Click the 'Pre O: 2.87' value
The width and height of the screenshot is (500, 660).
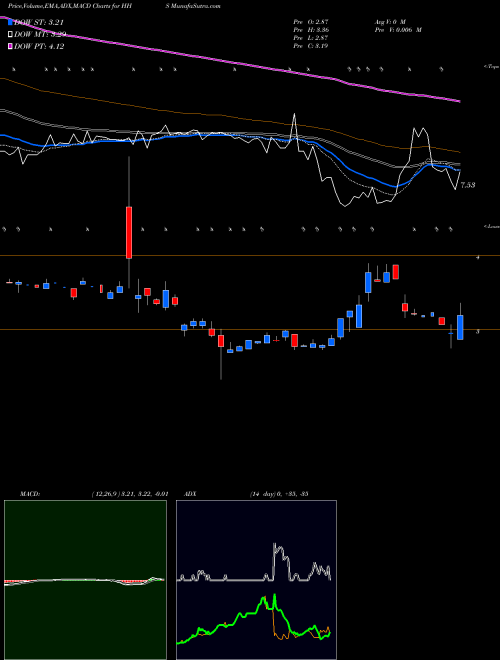tap(311, 21)
